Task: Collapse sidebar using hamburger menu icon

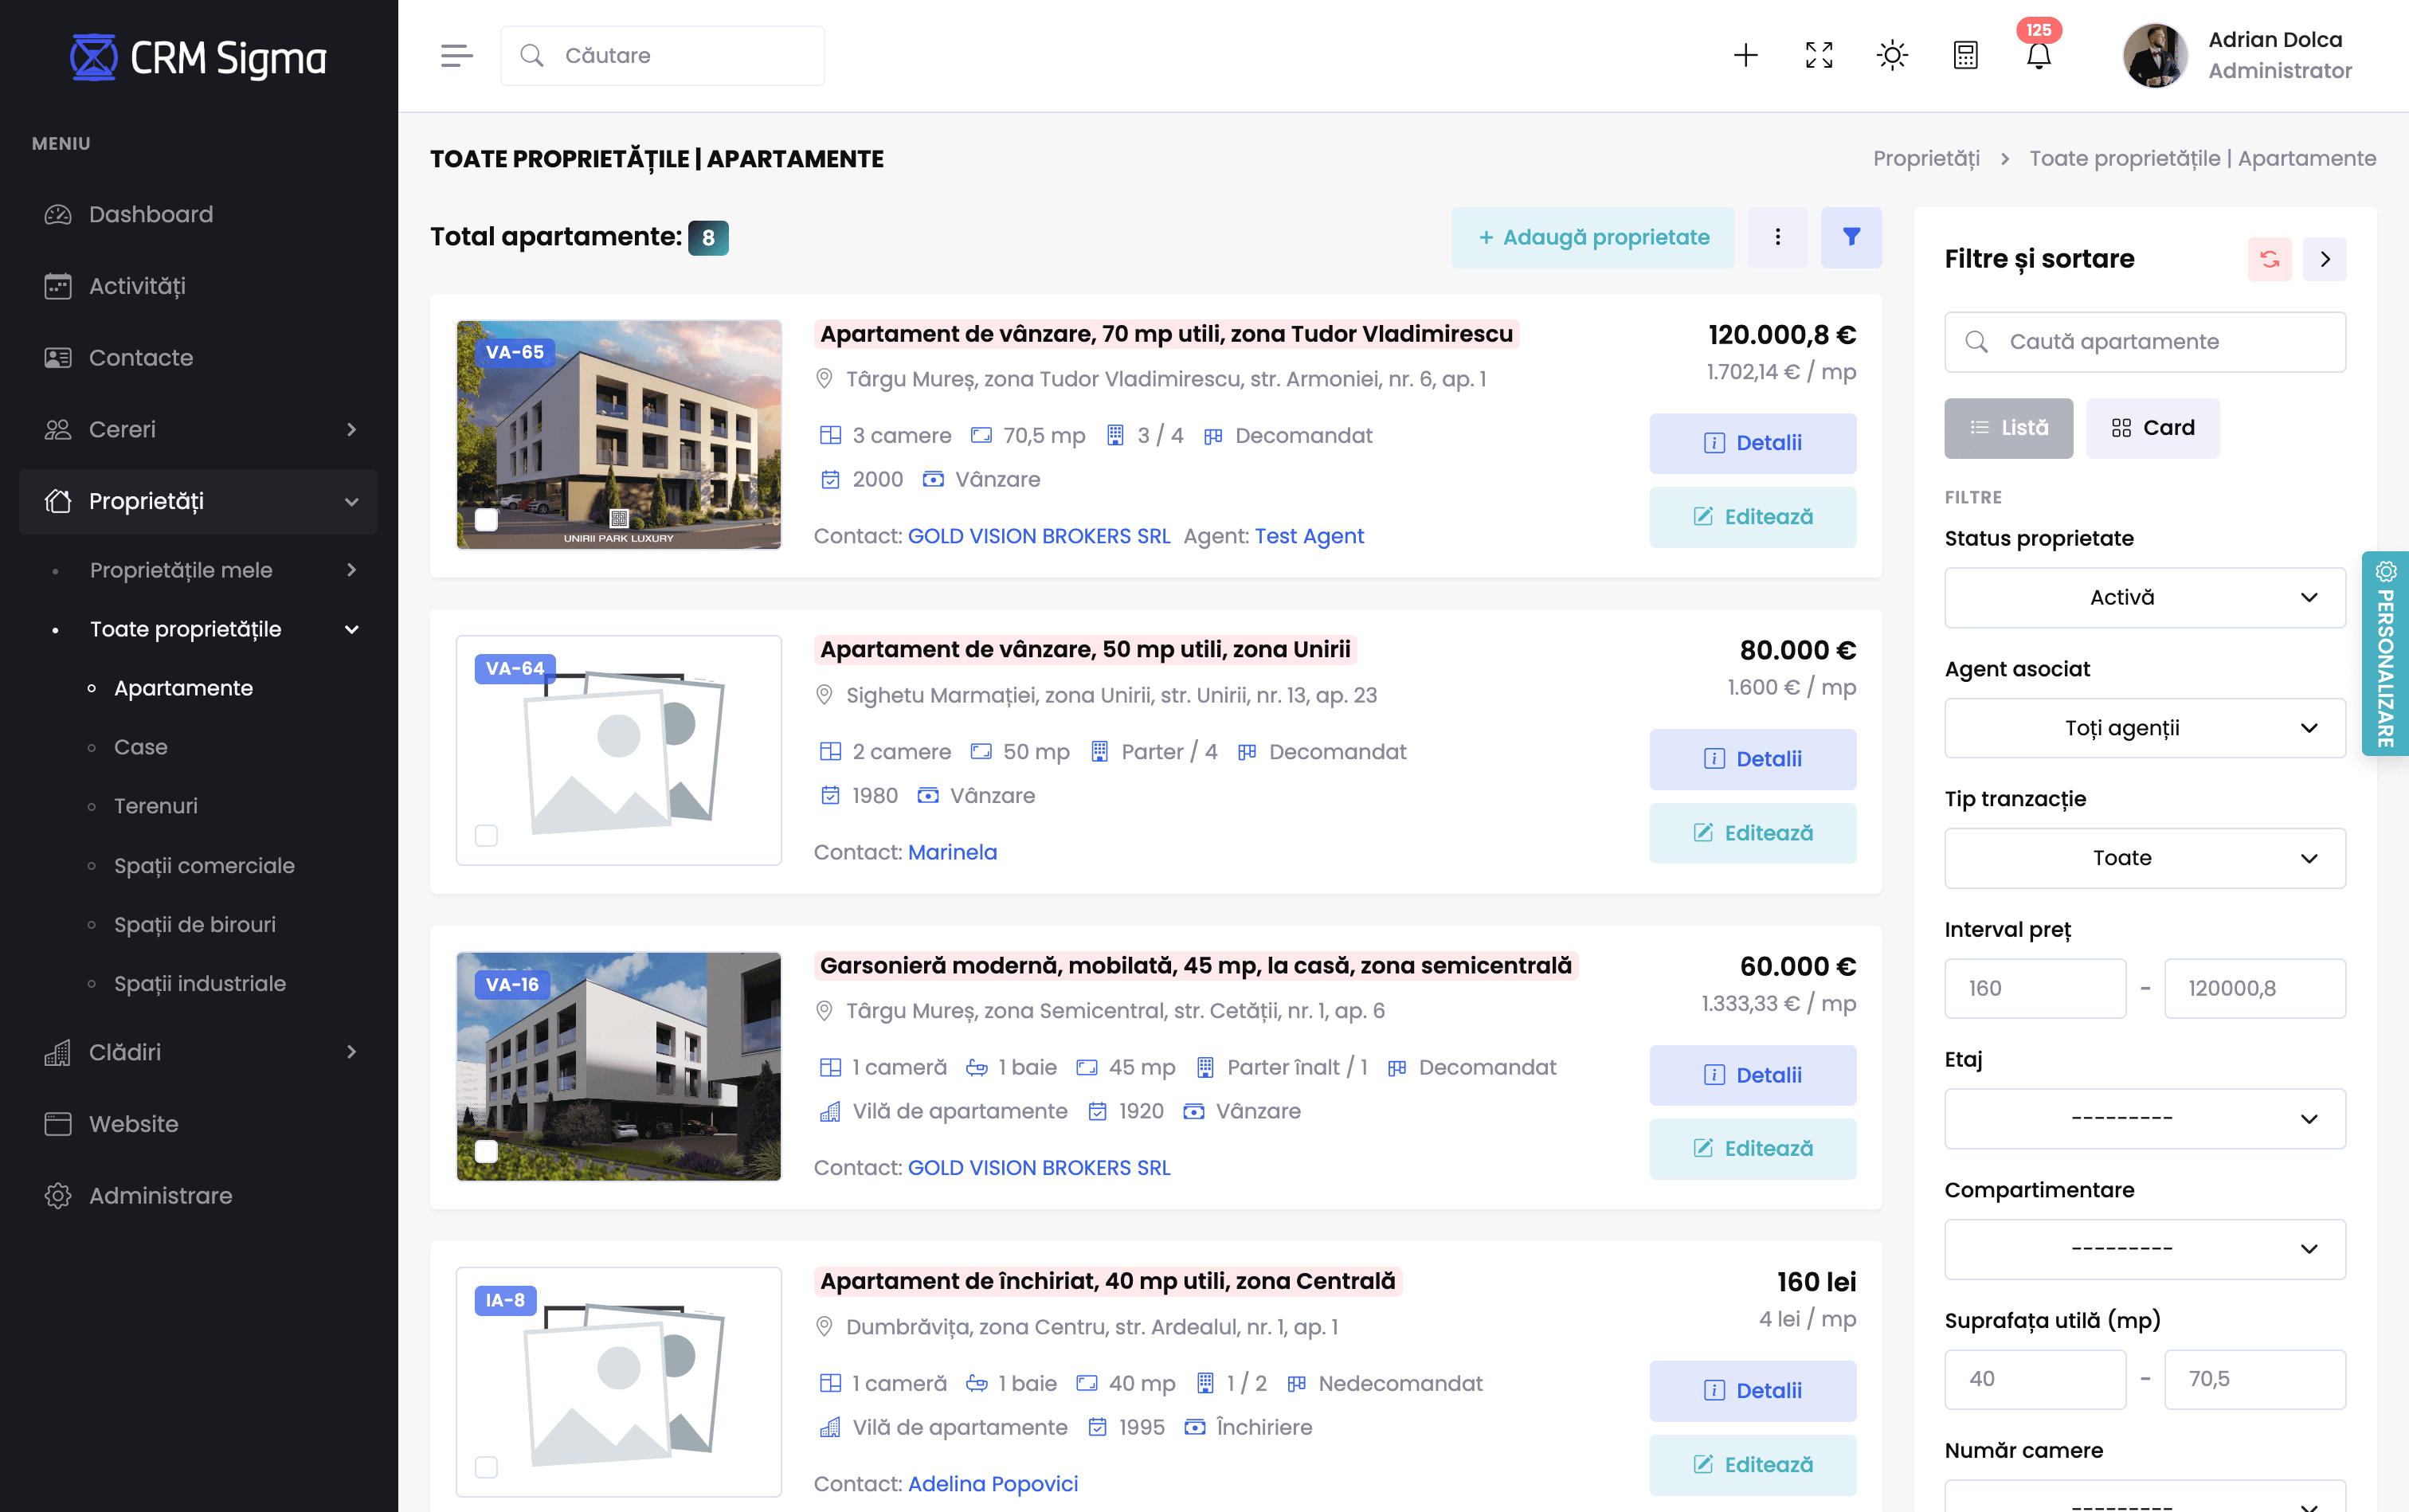Action: (x=456, y=56)
